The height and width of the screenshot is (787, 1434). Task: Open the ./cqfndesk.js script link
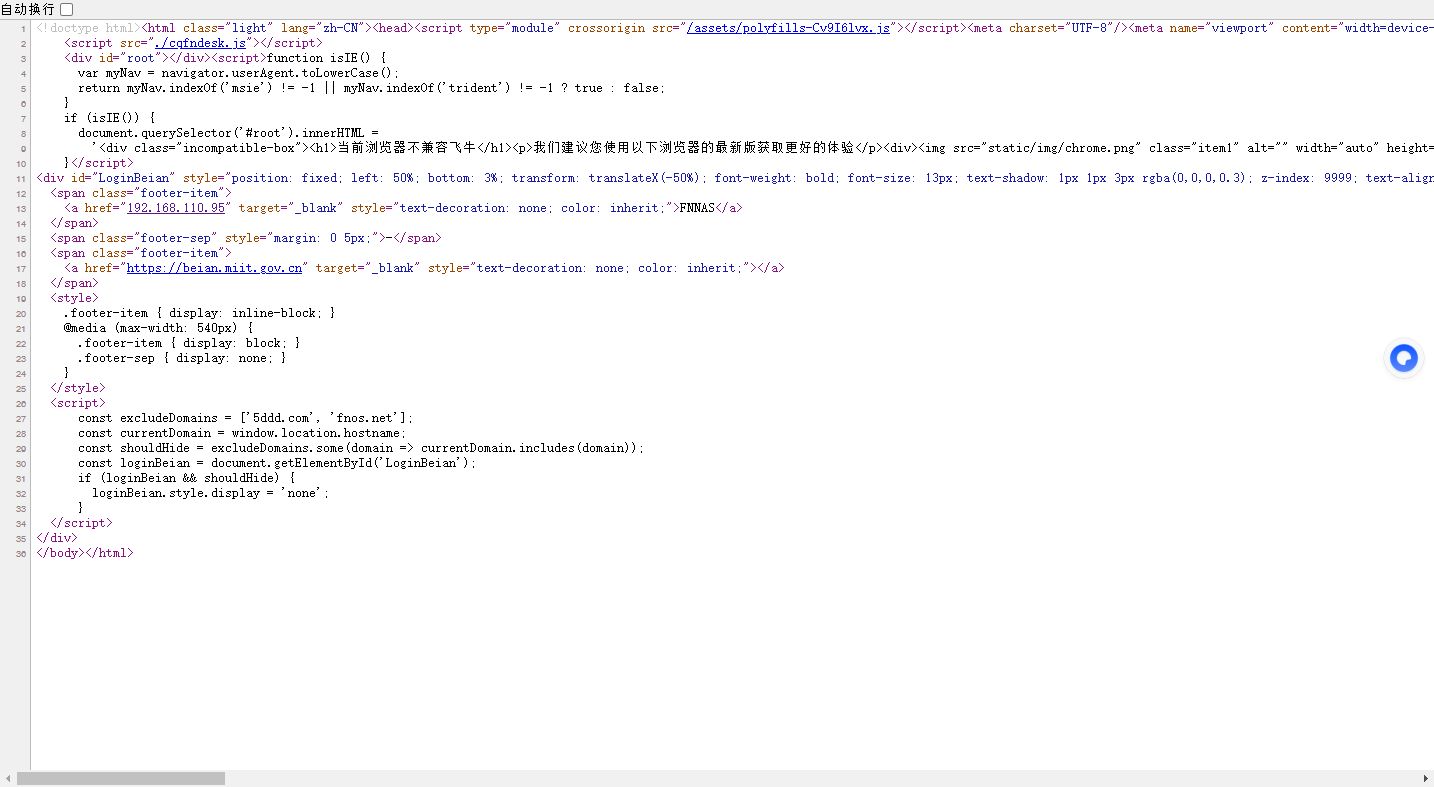(x=200, y=42)
